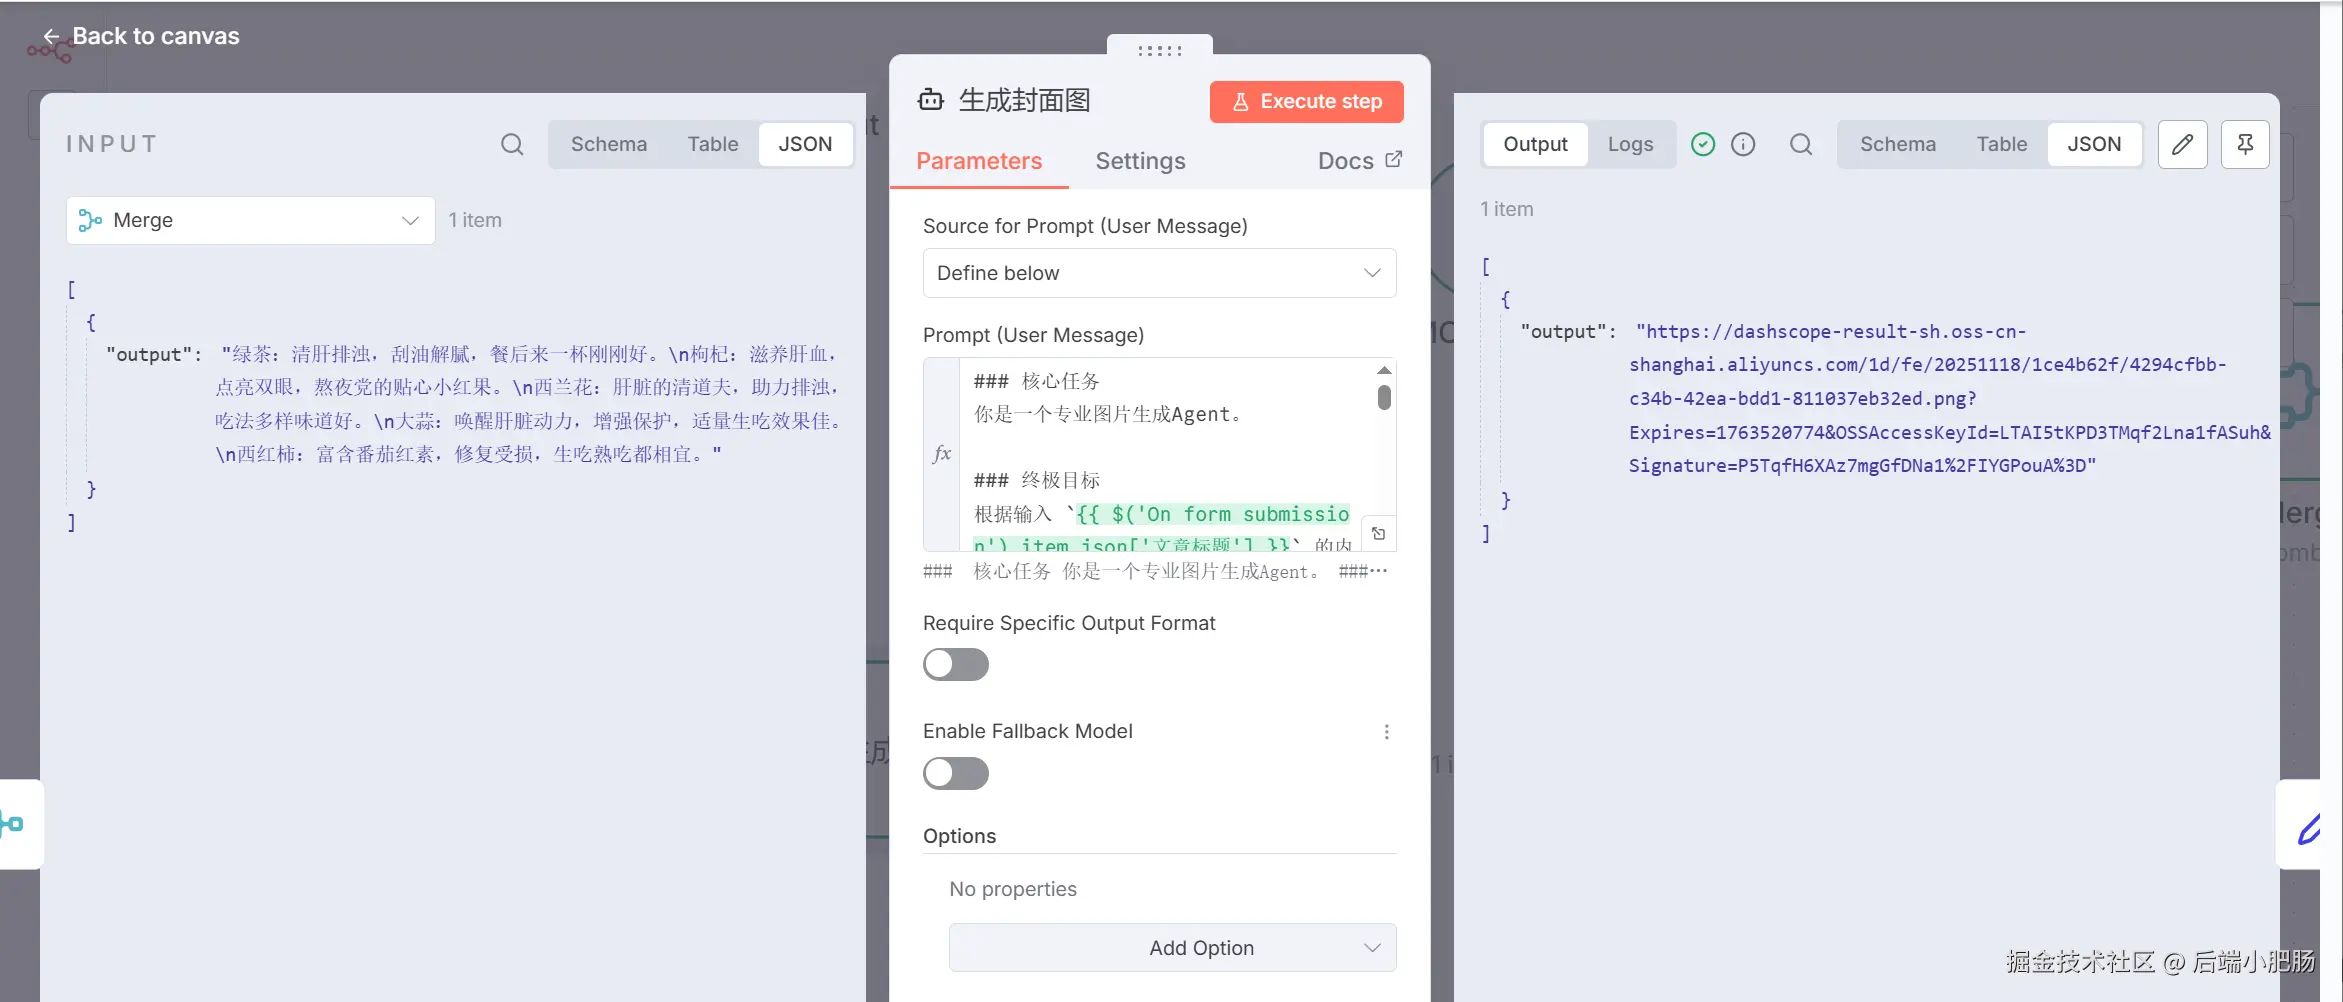Click the input "output" key text
The height and width of the screenshot is (1002, 2343).
click(149, 354)
